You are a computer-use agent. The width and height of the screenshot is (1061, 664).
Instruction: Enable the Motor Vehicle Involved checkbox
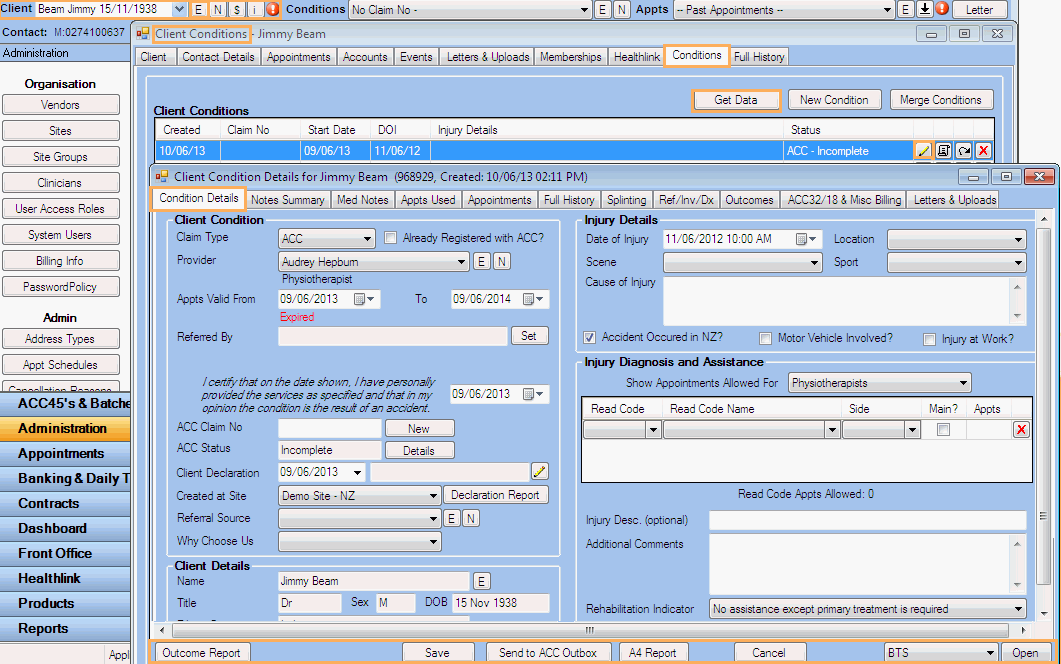coord(766,339)
